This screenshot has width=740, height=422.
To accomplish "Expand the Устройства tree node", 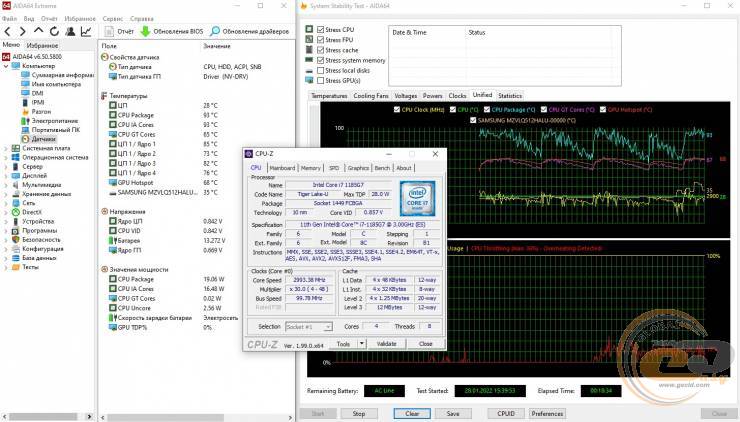I will (x=6, y=221).
